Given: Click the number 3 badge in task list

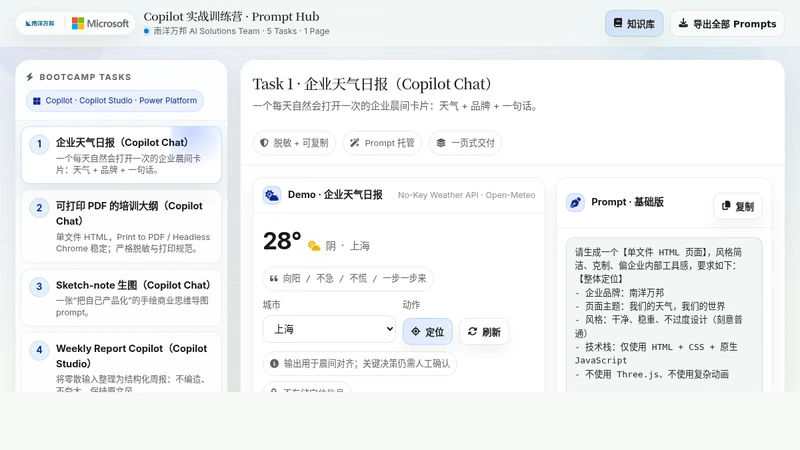Looking at the screenshot, I should pos(39,287).
